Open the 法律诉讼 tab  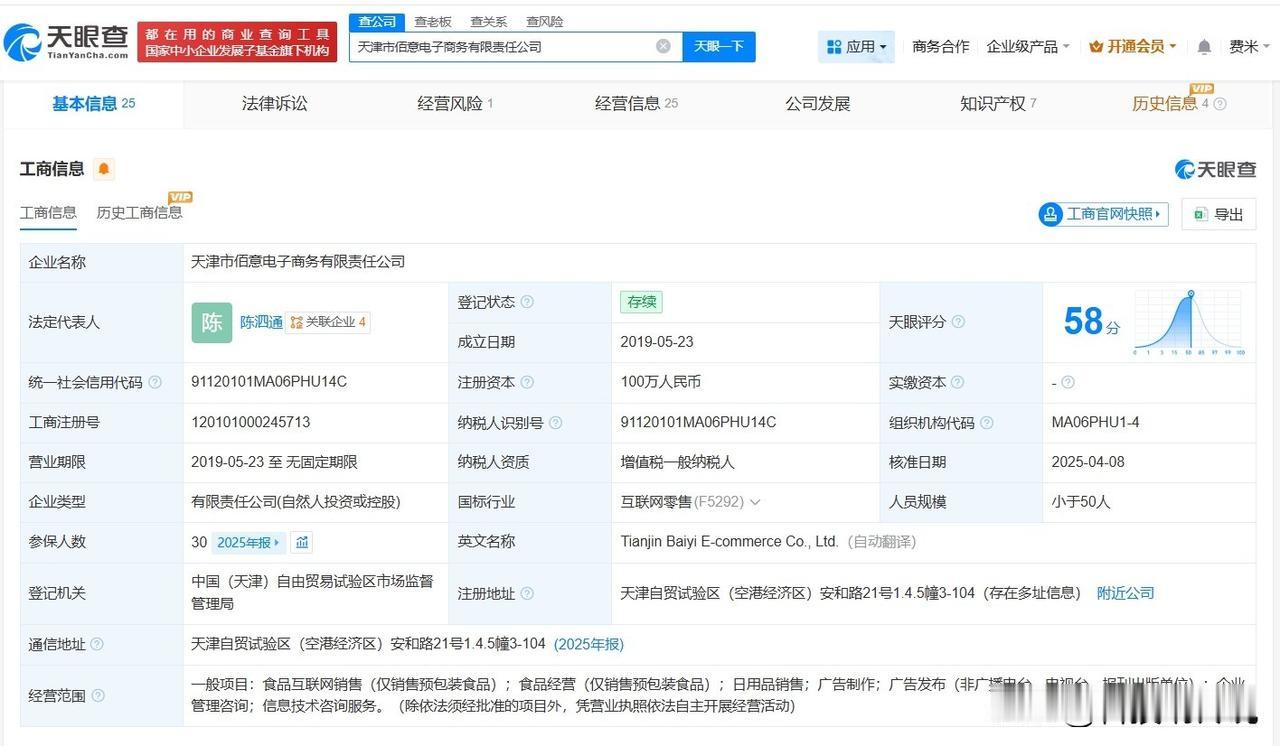[x=275, y=104]
